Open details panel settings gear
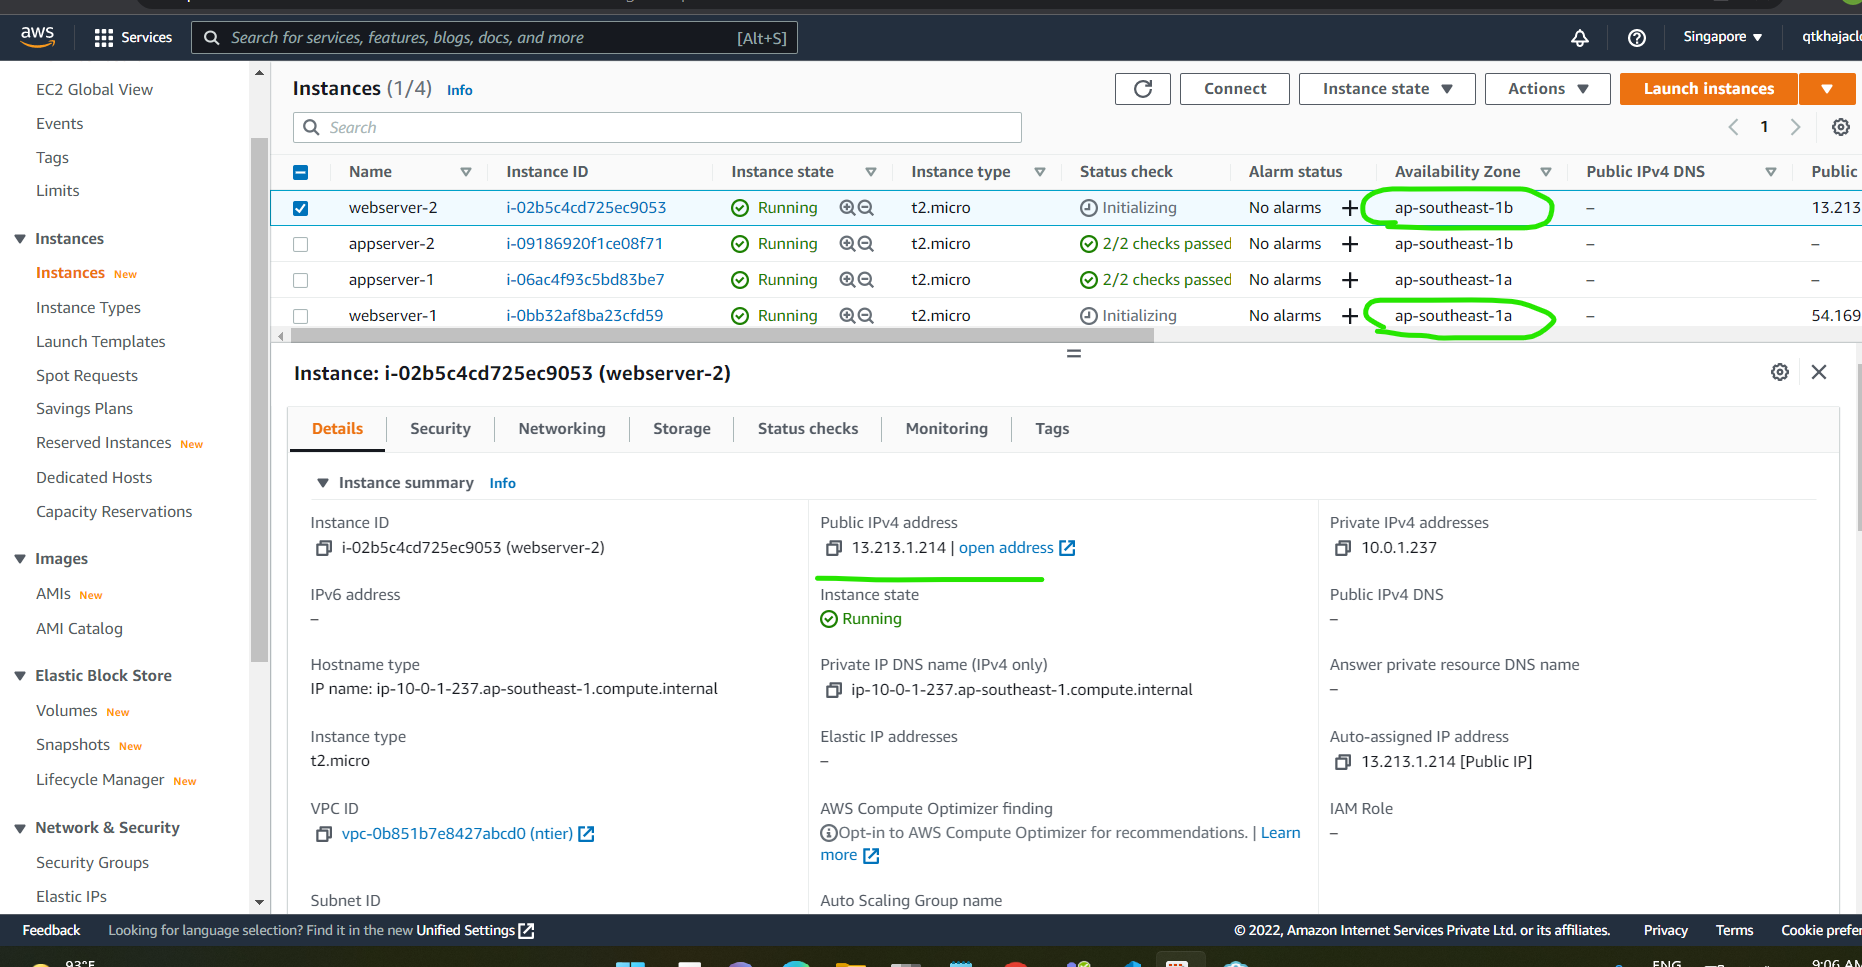1862x967 pixels. (1780, 372)
